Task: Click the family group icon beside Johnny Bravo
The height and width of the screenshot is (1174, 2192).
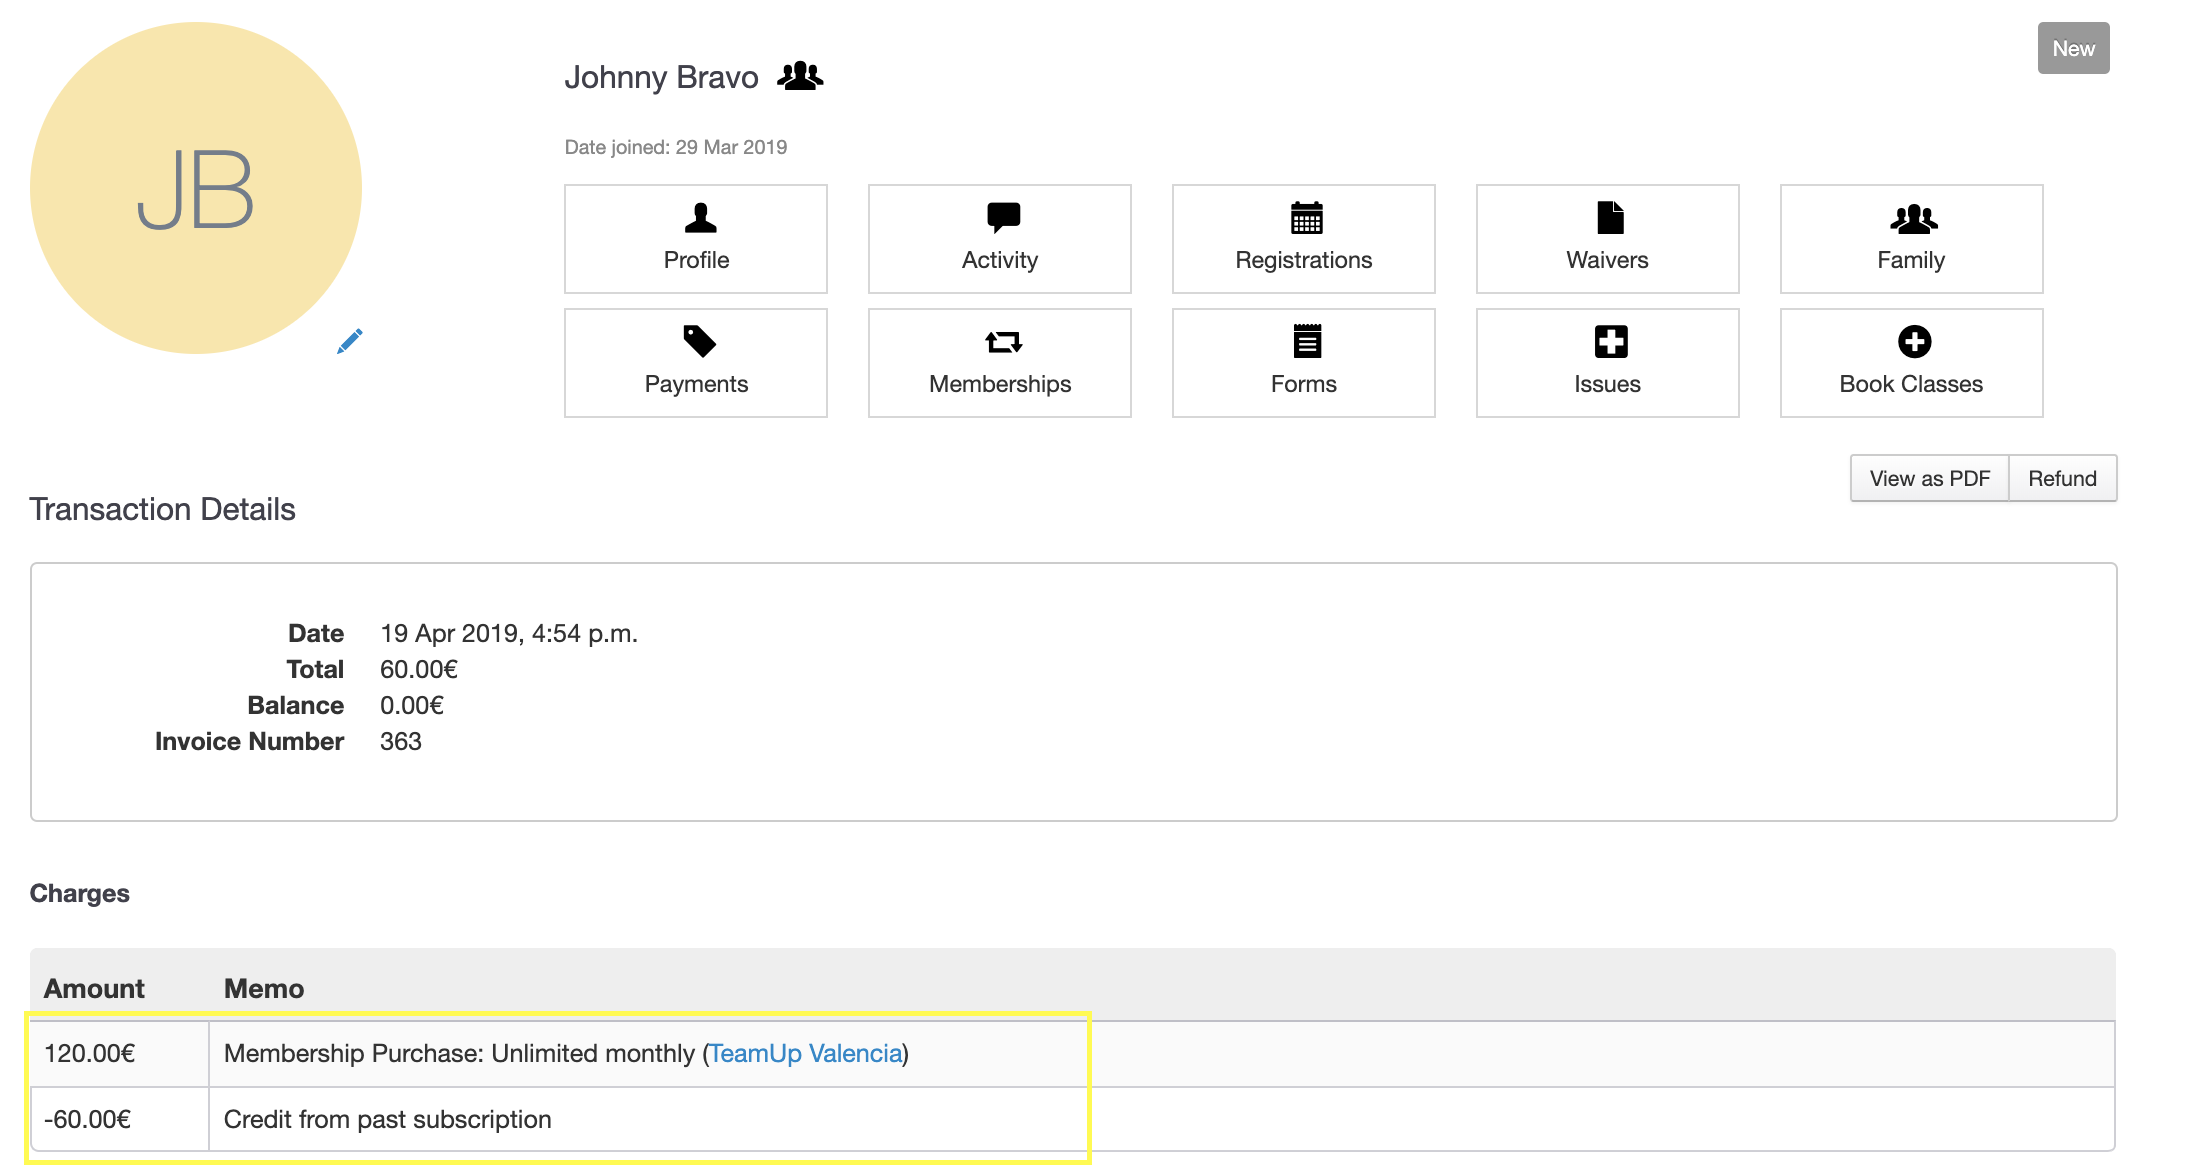Action: (x=800, y=76)
